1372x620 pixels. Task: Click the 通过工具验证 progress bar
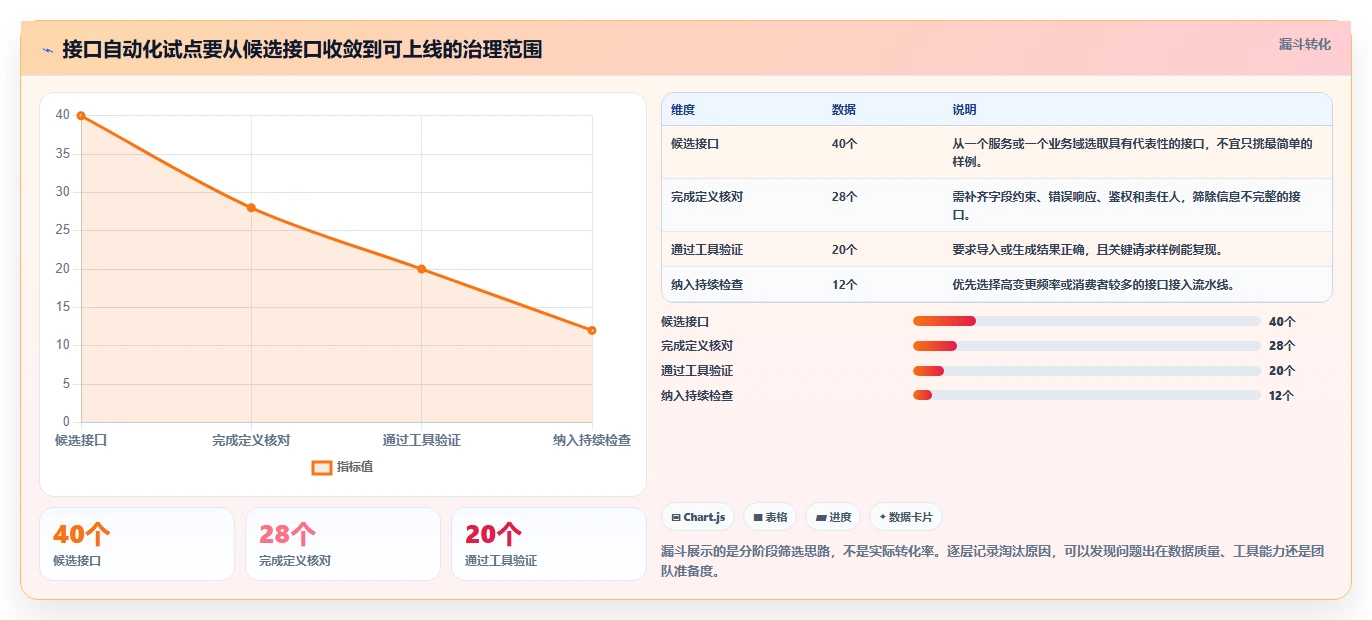[x=1086, y=371]
